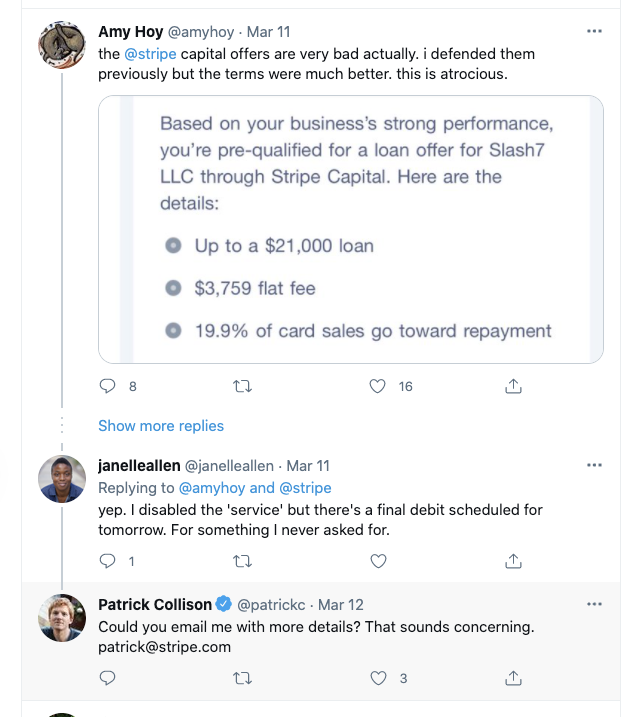Screen dimensions: 639x717
Task: Share Patrick Collison's tweet
Action: point(513,678)
